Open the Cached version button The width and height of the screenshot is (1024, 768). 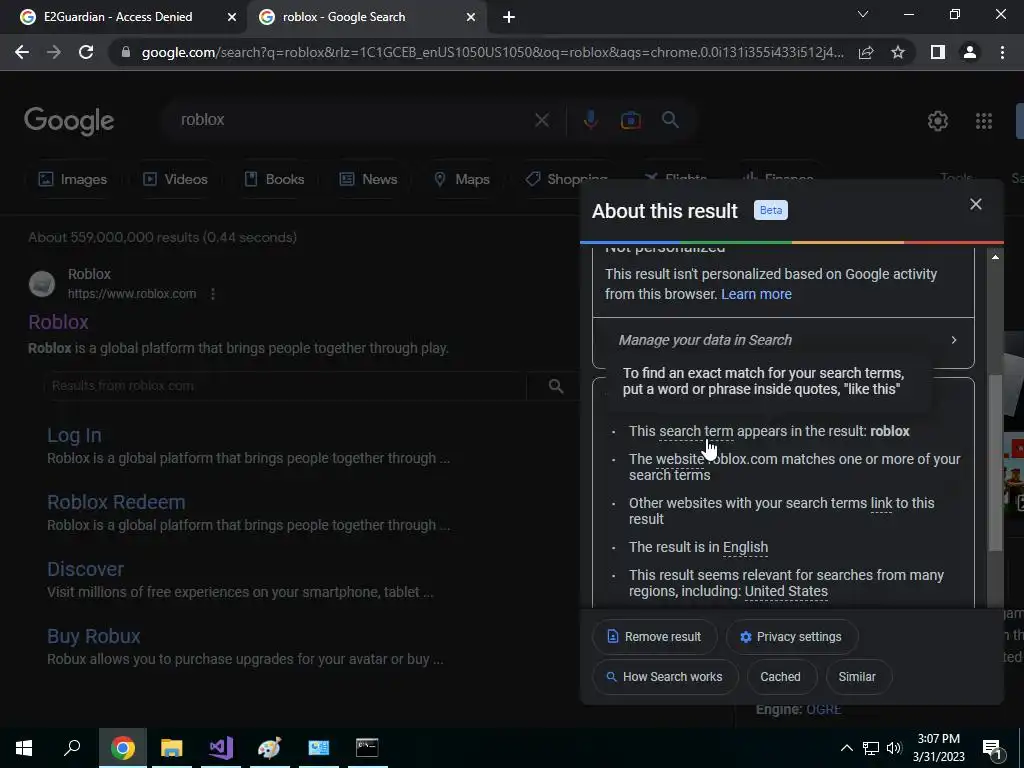click(x=780, y=677)
